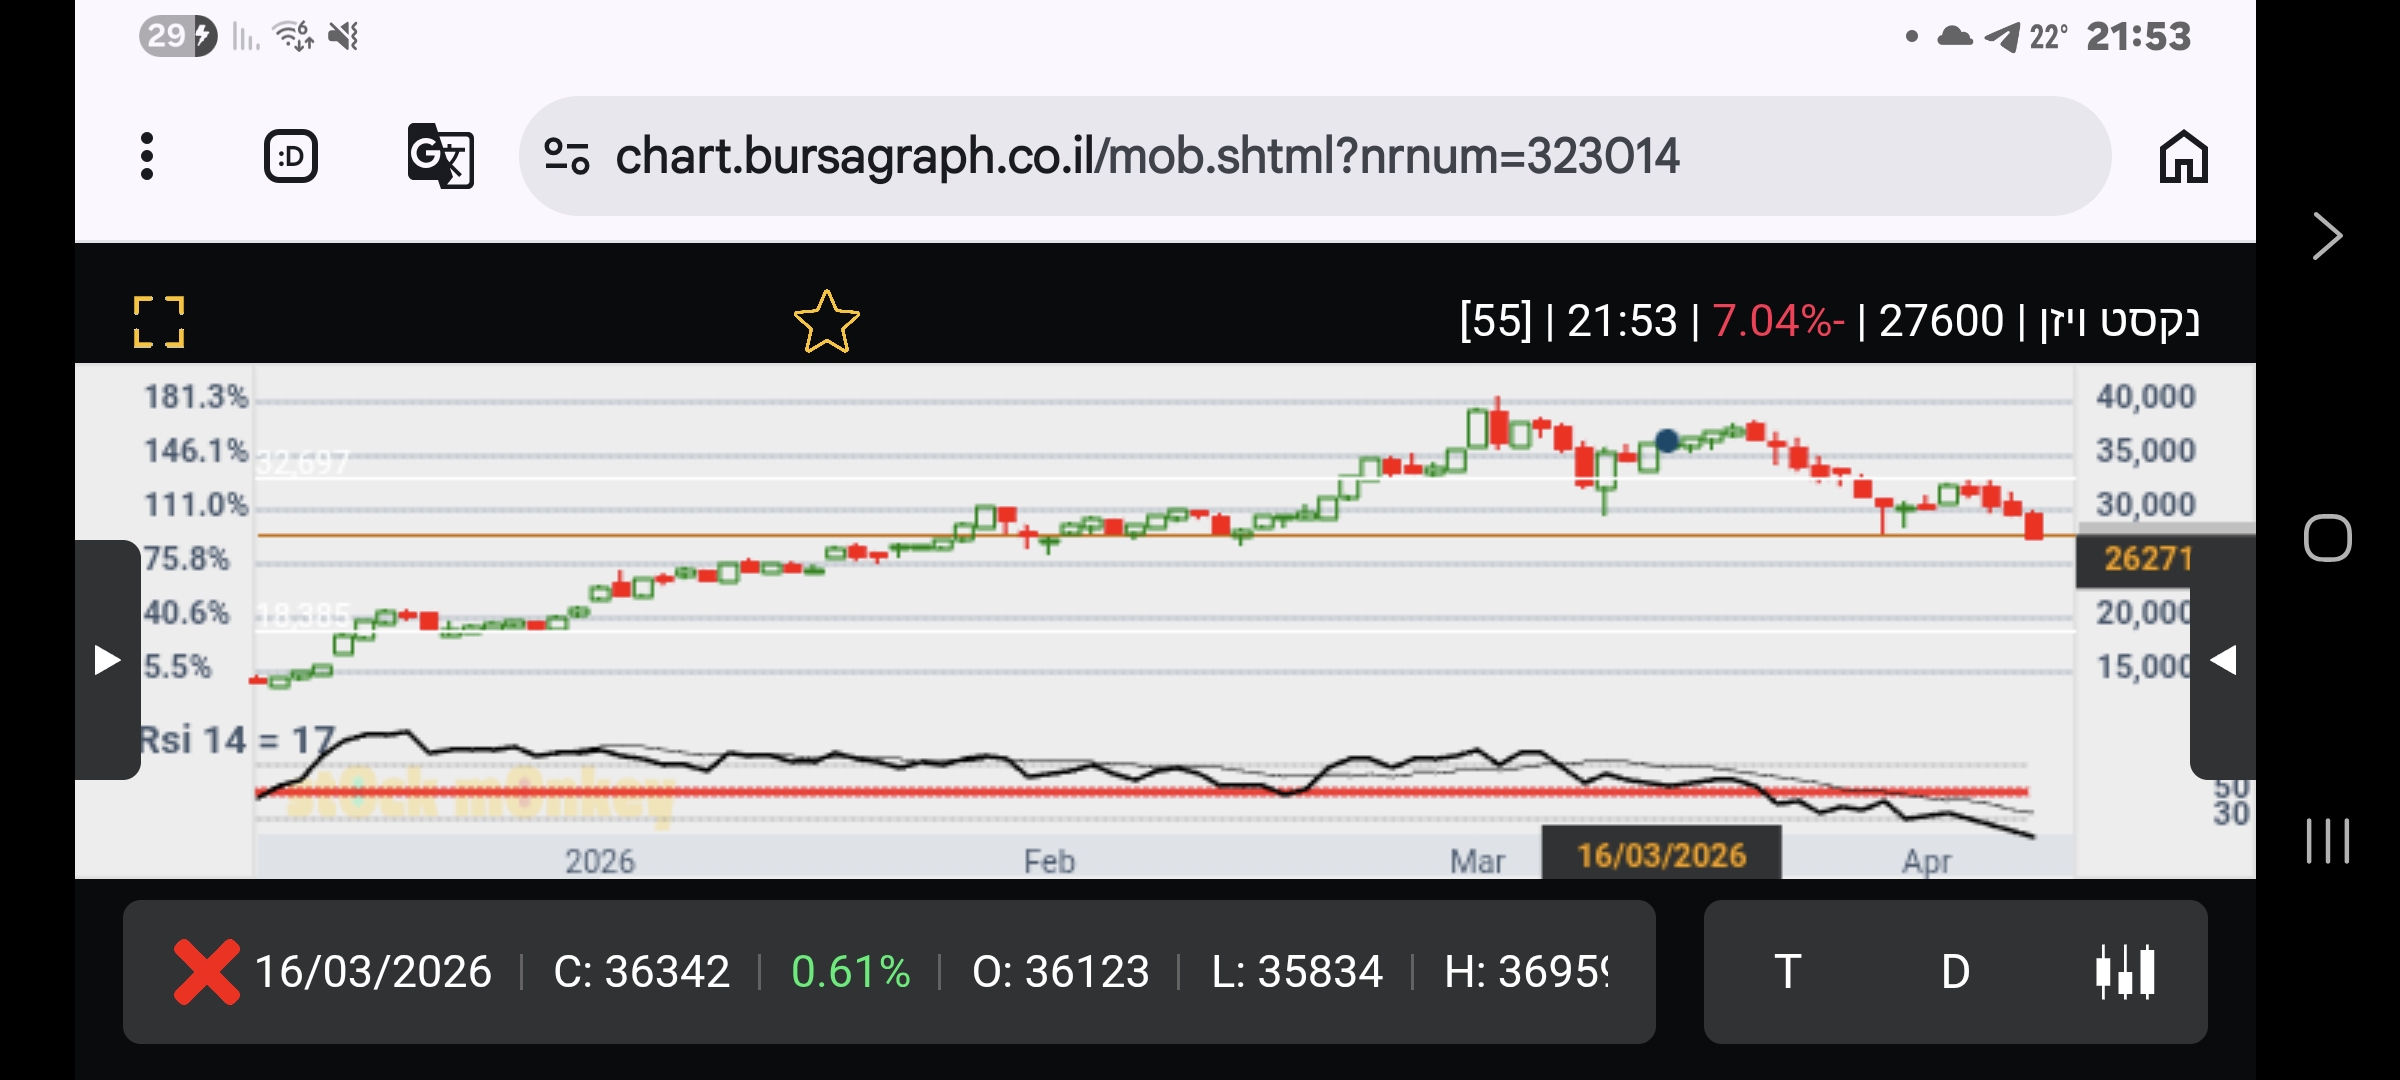Click the 16/03/2026 date marker
The image size is (2400, 1080).
[1661, 855]
